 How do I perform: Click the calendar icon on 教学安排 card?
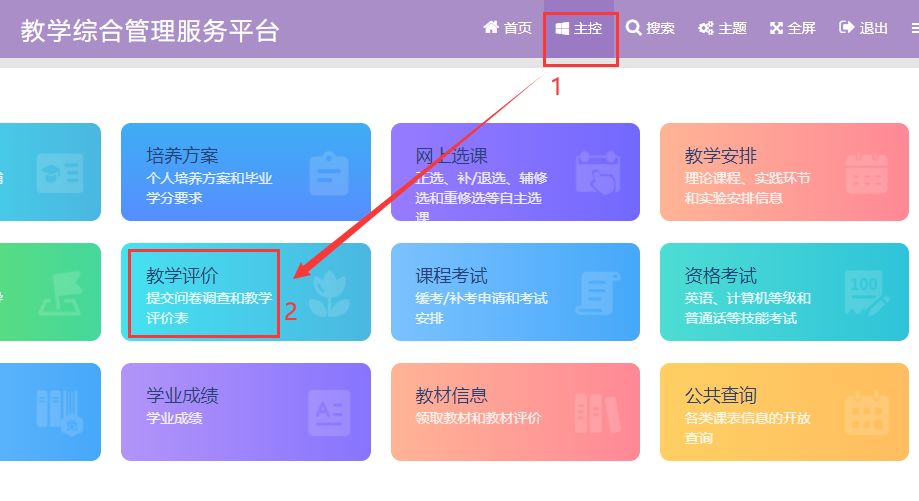866,172
